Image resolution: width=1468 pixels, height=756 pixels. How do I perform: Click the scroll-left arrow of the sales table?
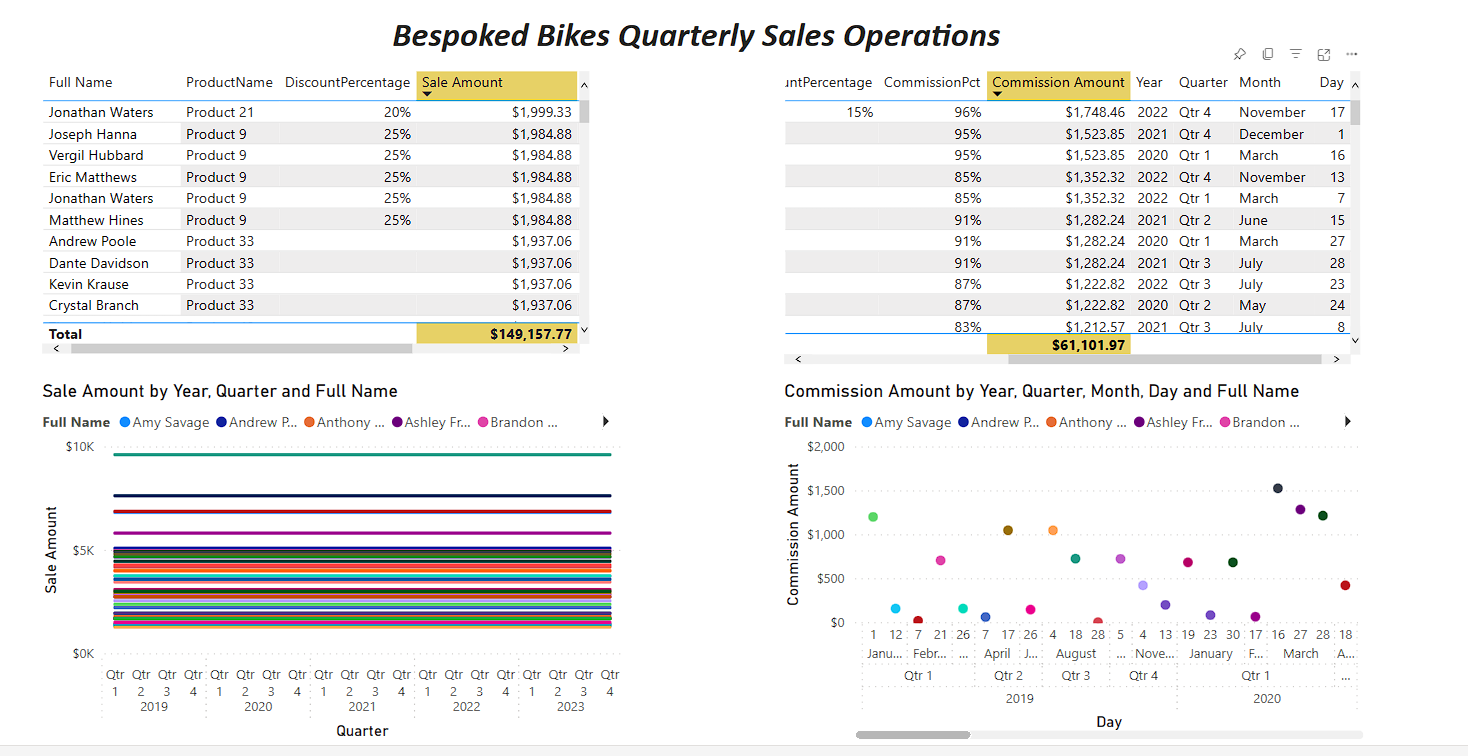point(56,349)
